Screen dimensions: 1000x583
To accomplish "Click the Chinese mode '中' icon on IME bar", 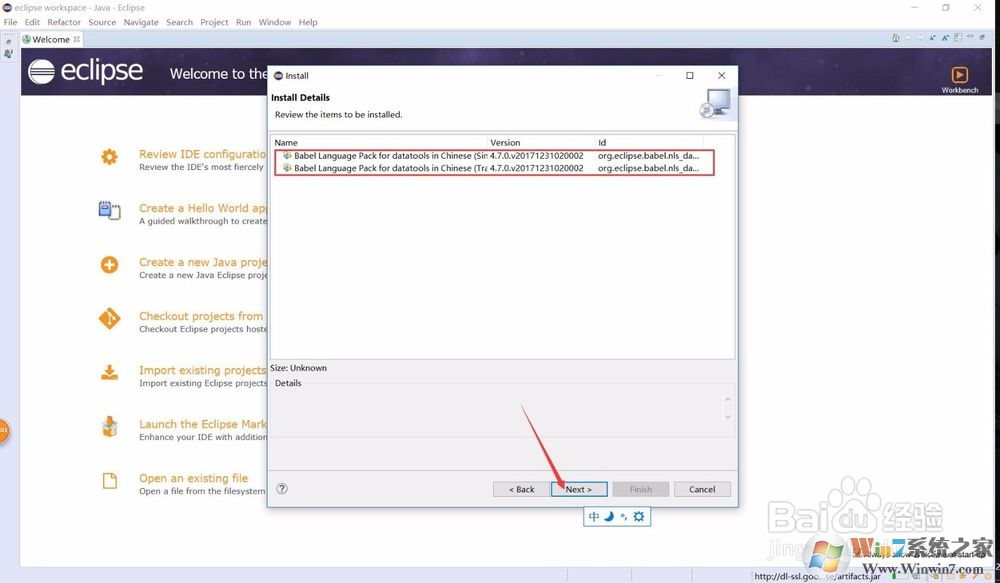I will [594, 517].
